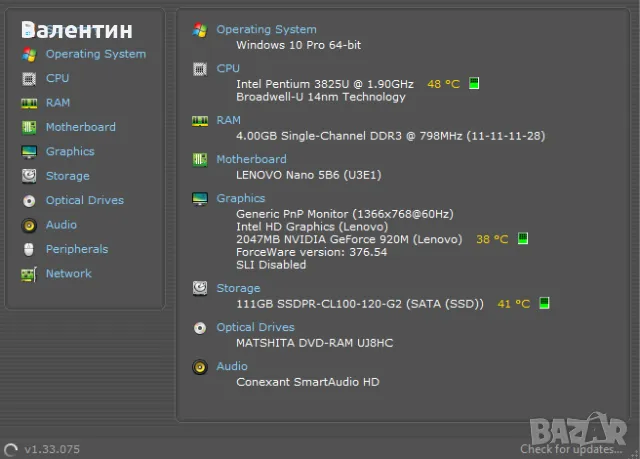Select the Motherboard icon in sidebar
The image size is (640, 459).
point(28,127)
